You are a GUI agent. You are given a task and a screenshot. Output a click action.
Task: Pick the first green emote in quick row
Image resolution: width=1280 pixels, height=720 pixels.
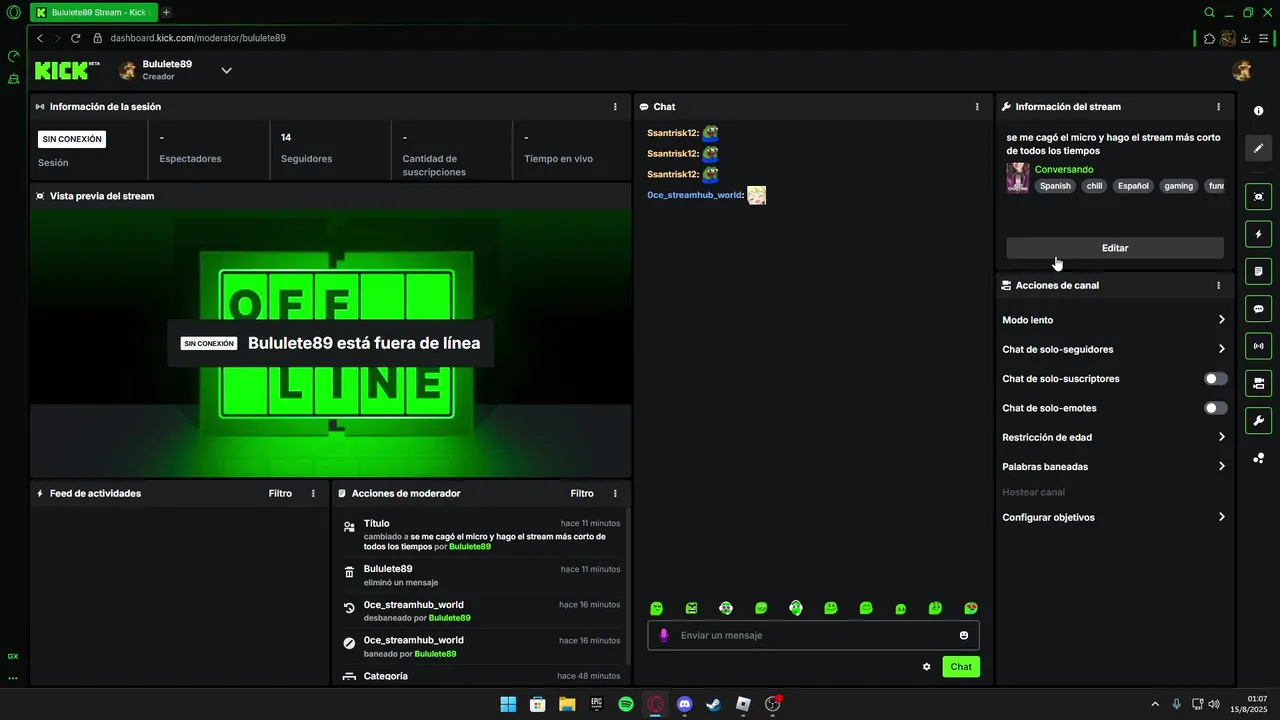pos(656,608)
